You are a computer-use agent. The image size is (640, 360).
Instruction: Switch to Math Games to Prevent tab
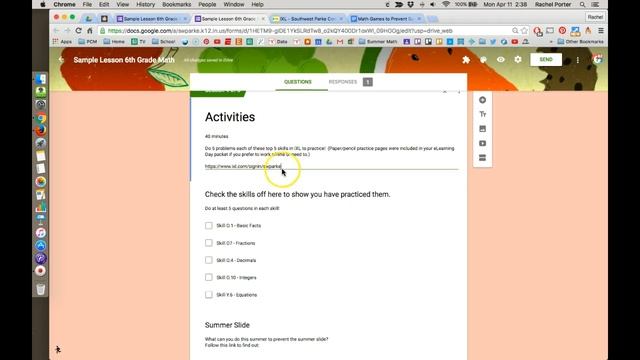tap(385, 19)
